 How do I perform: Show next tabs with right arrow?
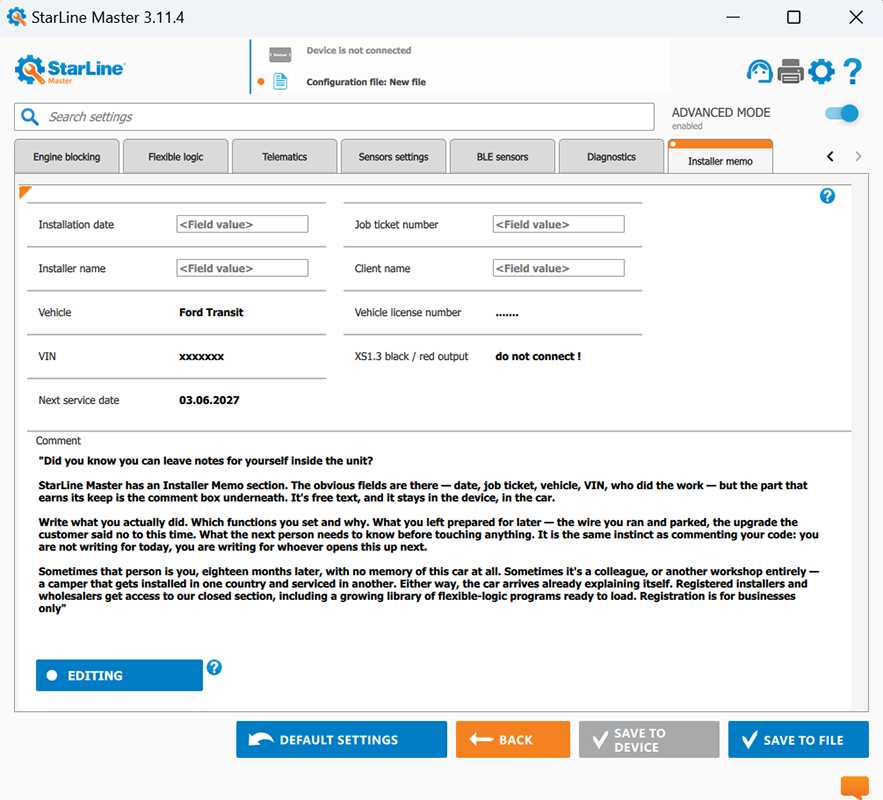coord(858,157)
